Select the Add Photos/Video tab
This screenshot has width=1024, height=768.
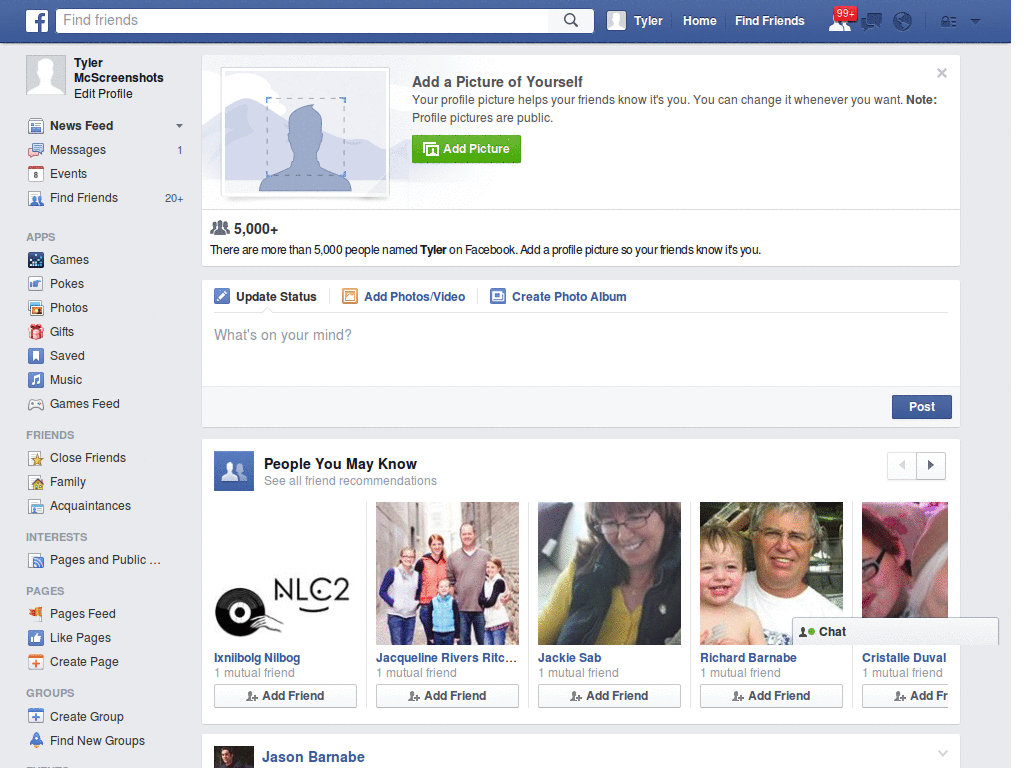[404, 296]
